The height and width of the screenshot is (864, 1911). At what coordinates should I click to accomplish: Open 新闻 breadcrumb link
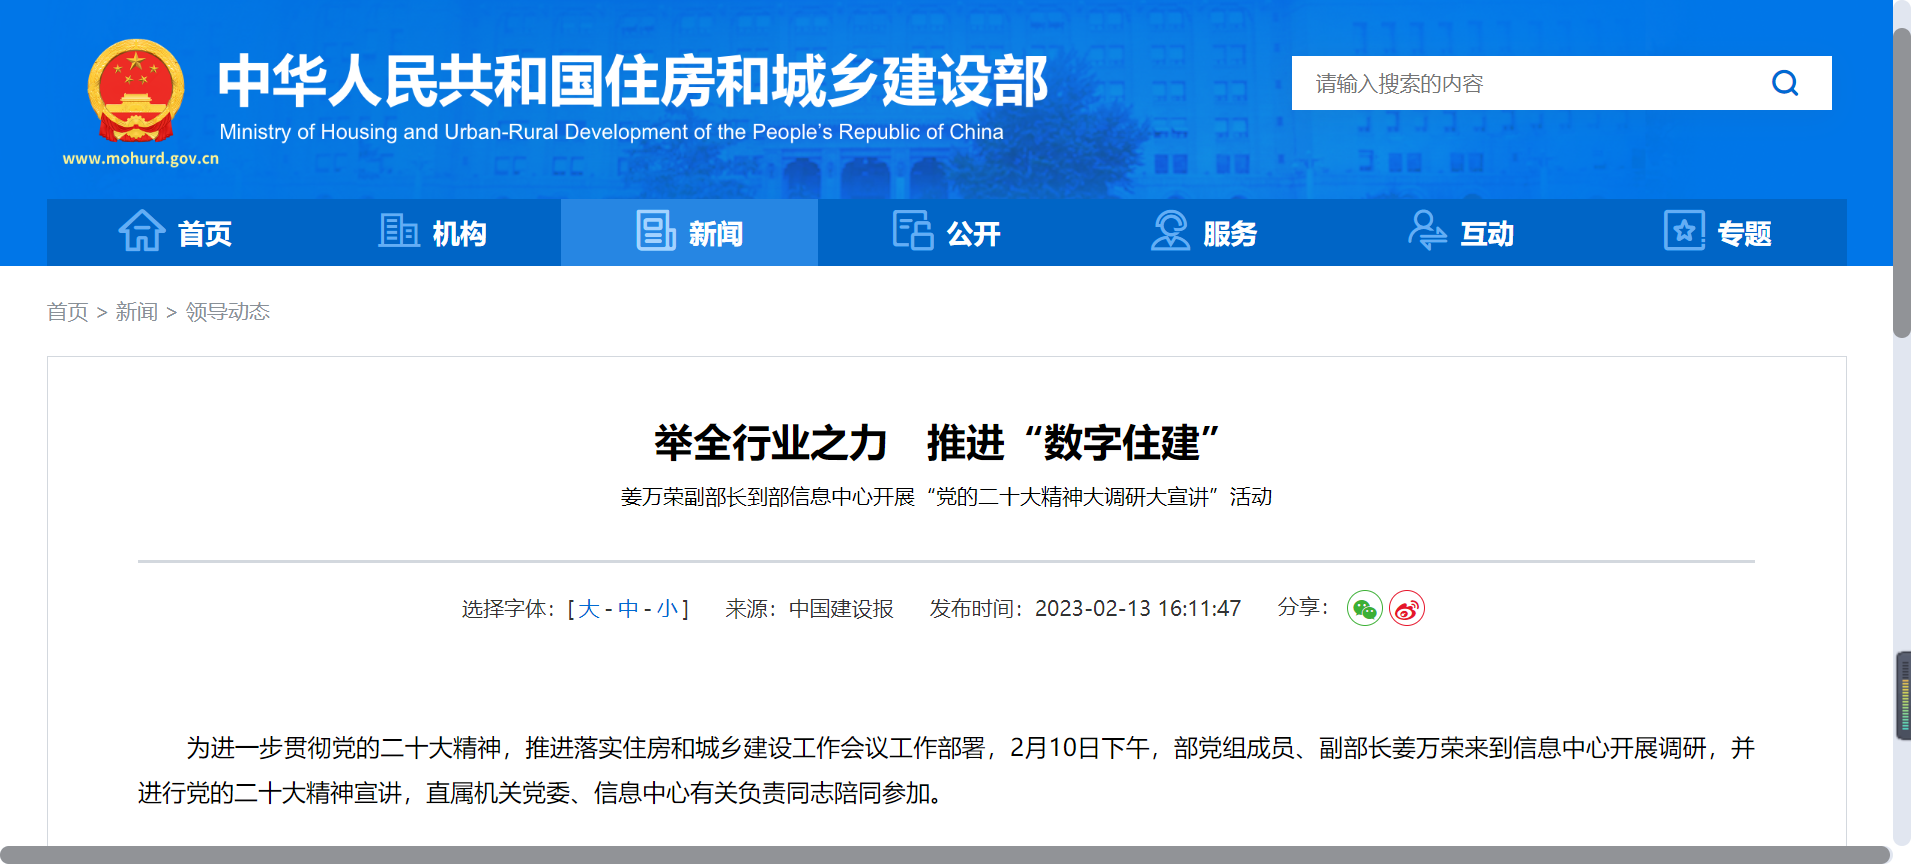[x=137, y=312]
